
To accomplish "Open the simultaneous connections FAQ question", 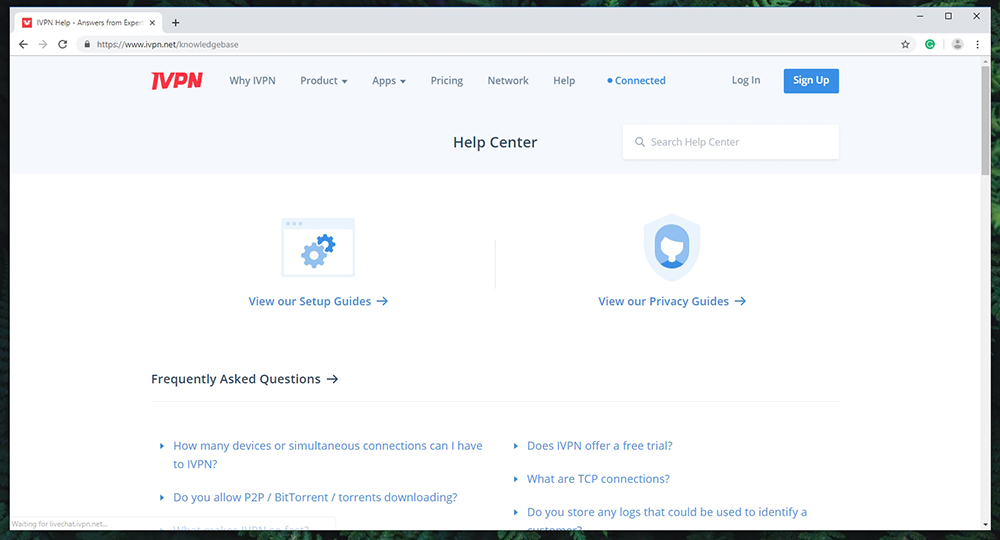I will click(x=327, y=455).
